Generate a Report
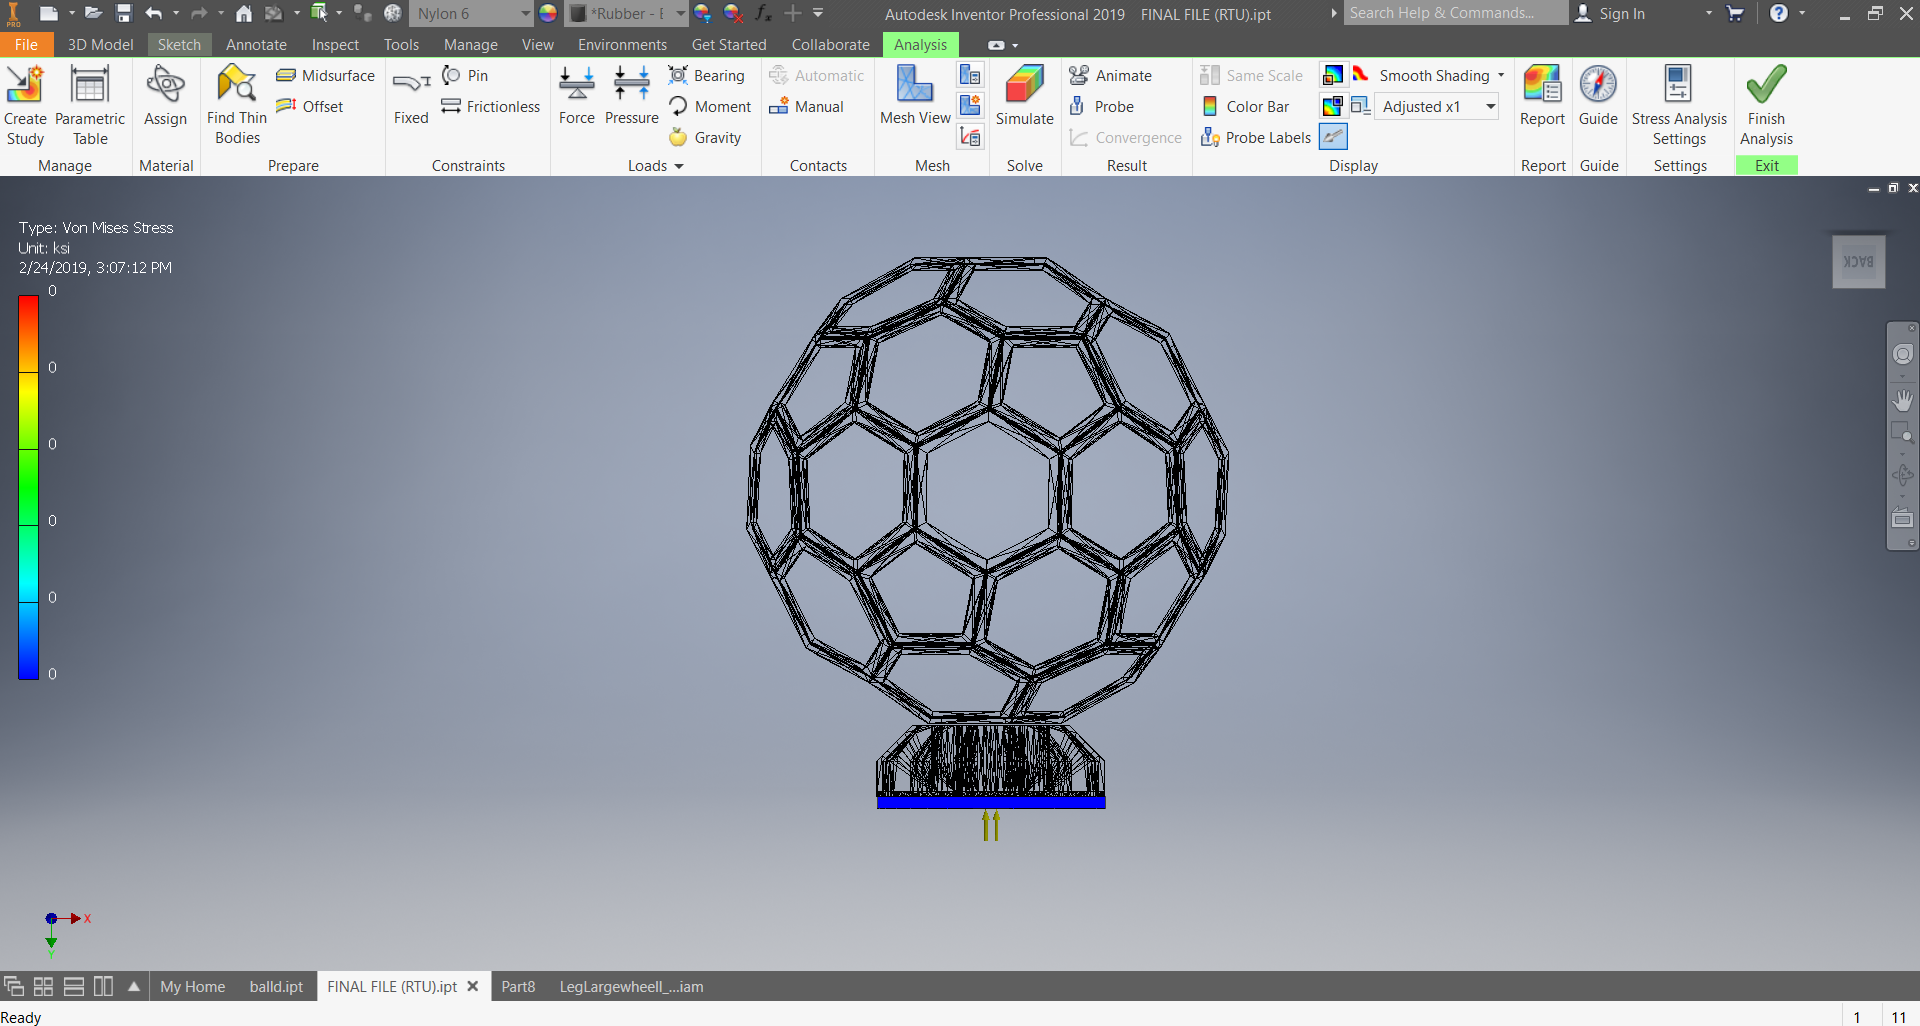Screen dimensions: 1920x1026 tap(1542, 96)
